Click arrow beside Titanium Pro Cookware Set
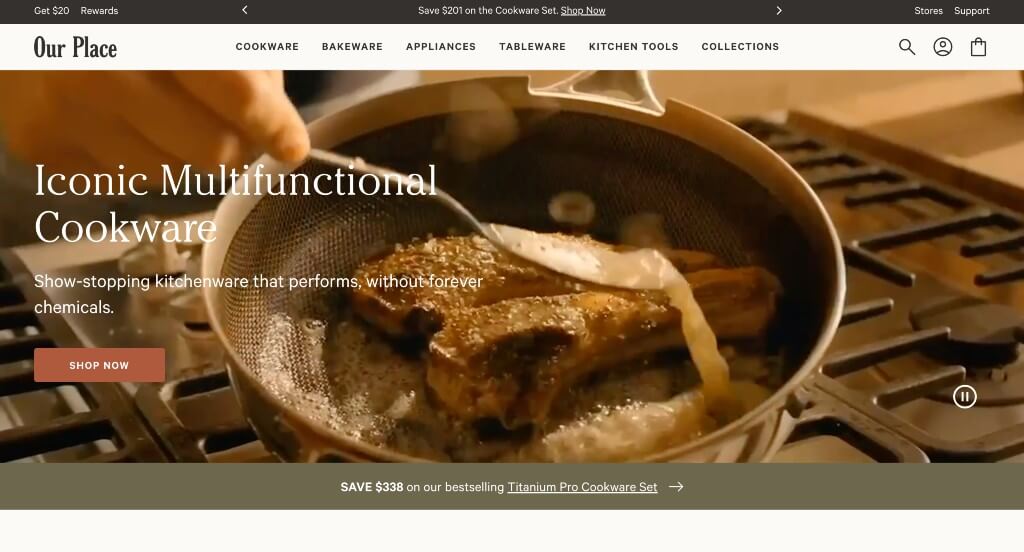This screenshot has width=1024, height=552. 676,487
